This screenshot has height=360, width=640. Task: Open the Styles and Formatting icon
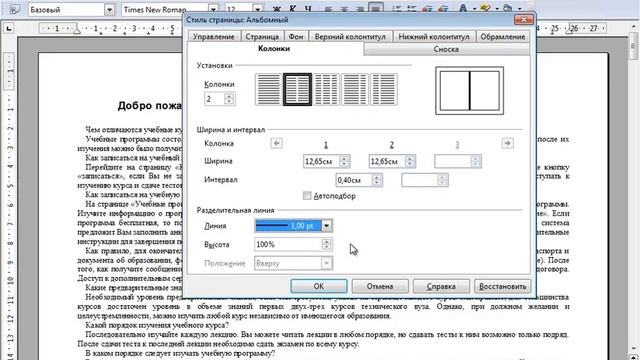coord(14,9)
